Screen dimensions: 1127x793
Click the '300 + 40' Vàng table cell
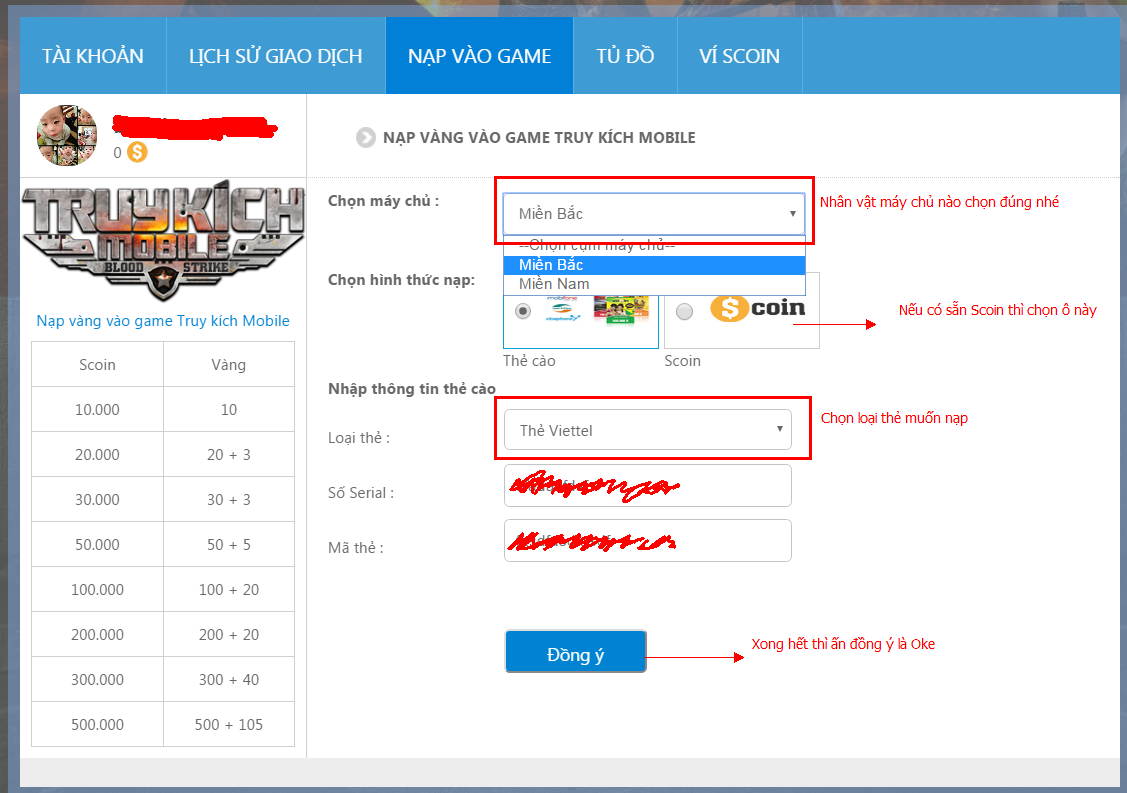[229, 679]
